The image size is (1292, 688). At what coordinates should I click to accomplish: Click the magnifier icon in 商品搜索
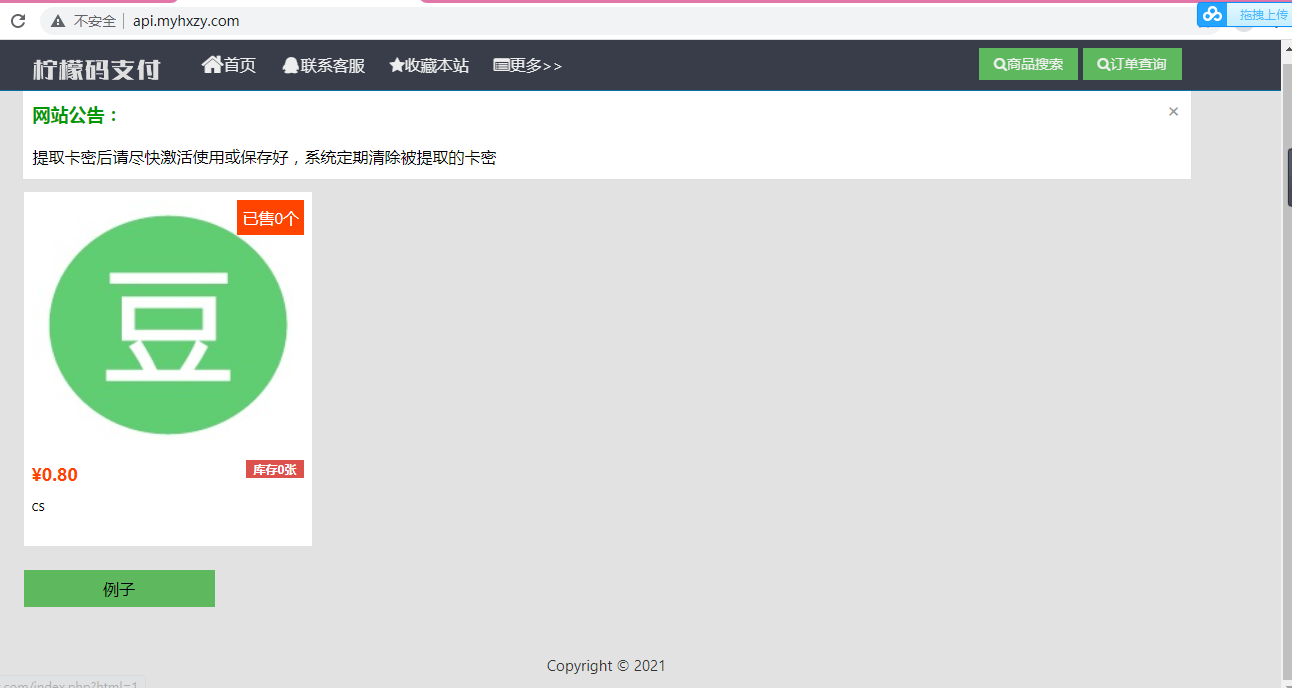(1000, 65)
